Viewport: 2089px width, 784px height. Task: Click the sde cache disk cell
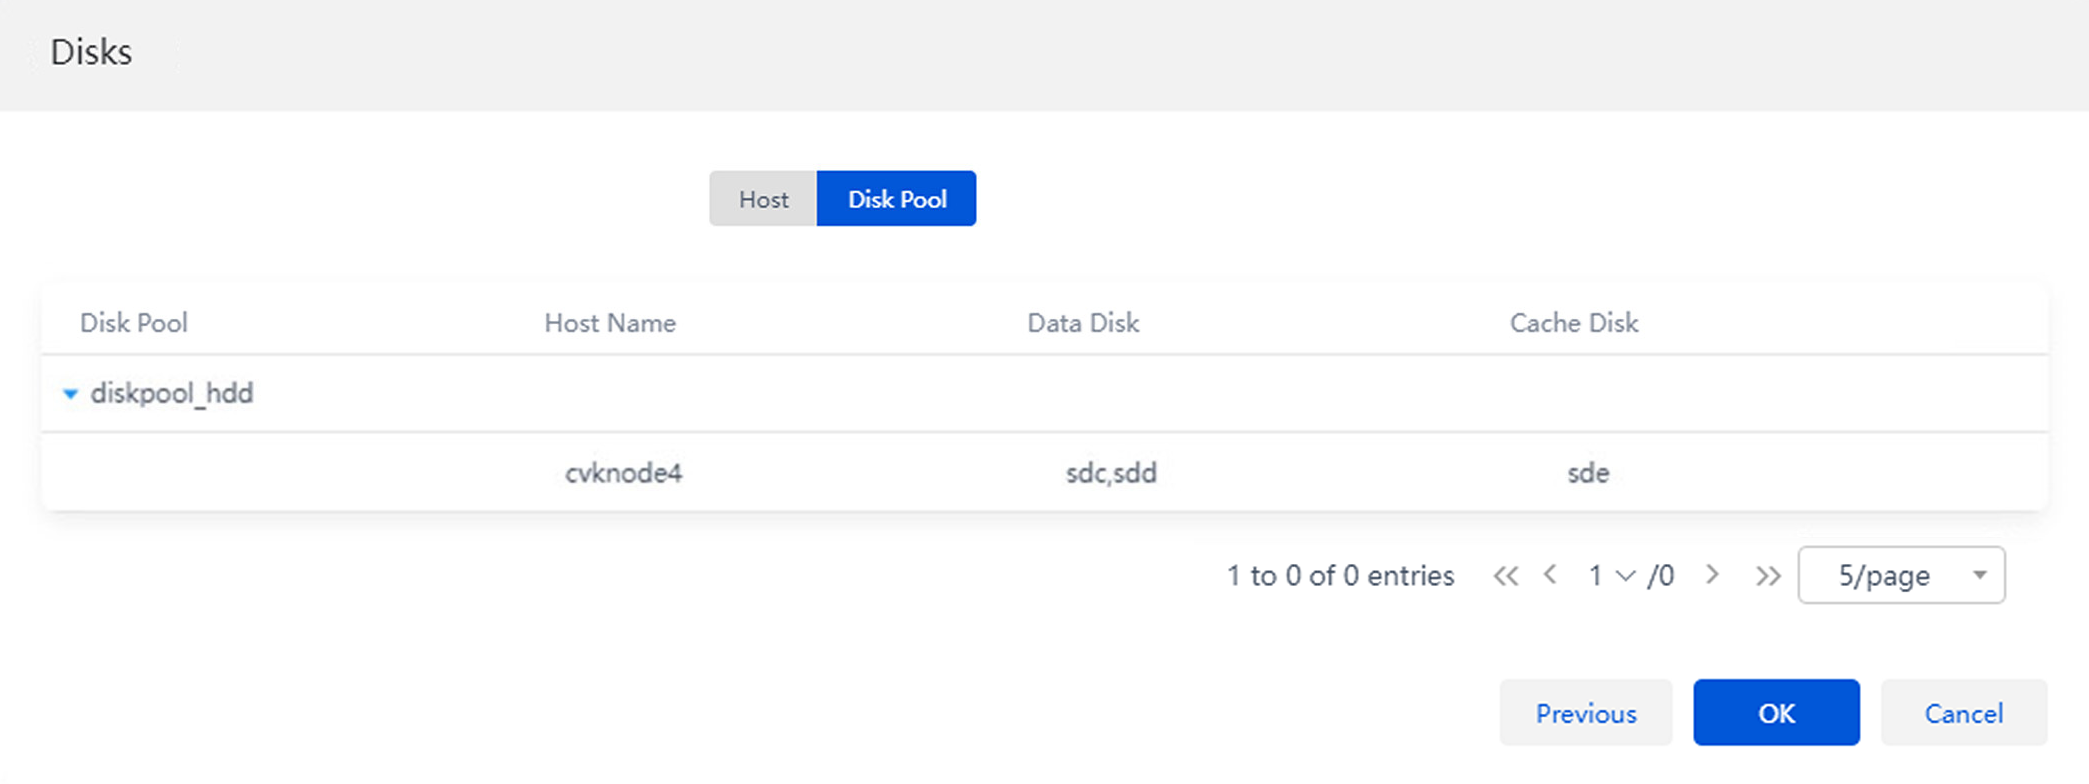(1587, 473)
